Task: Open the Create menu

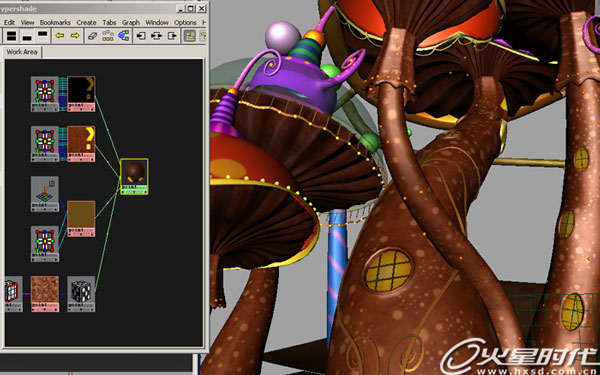Action: coord(86,23)
